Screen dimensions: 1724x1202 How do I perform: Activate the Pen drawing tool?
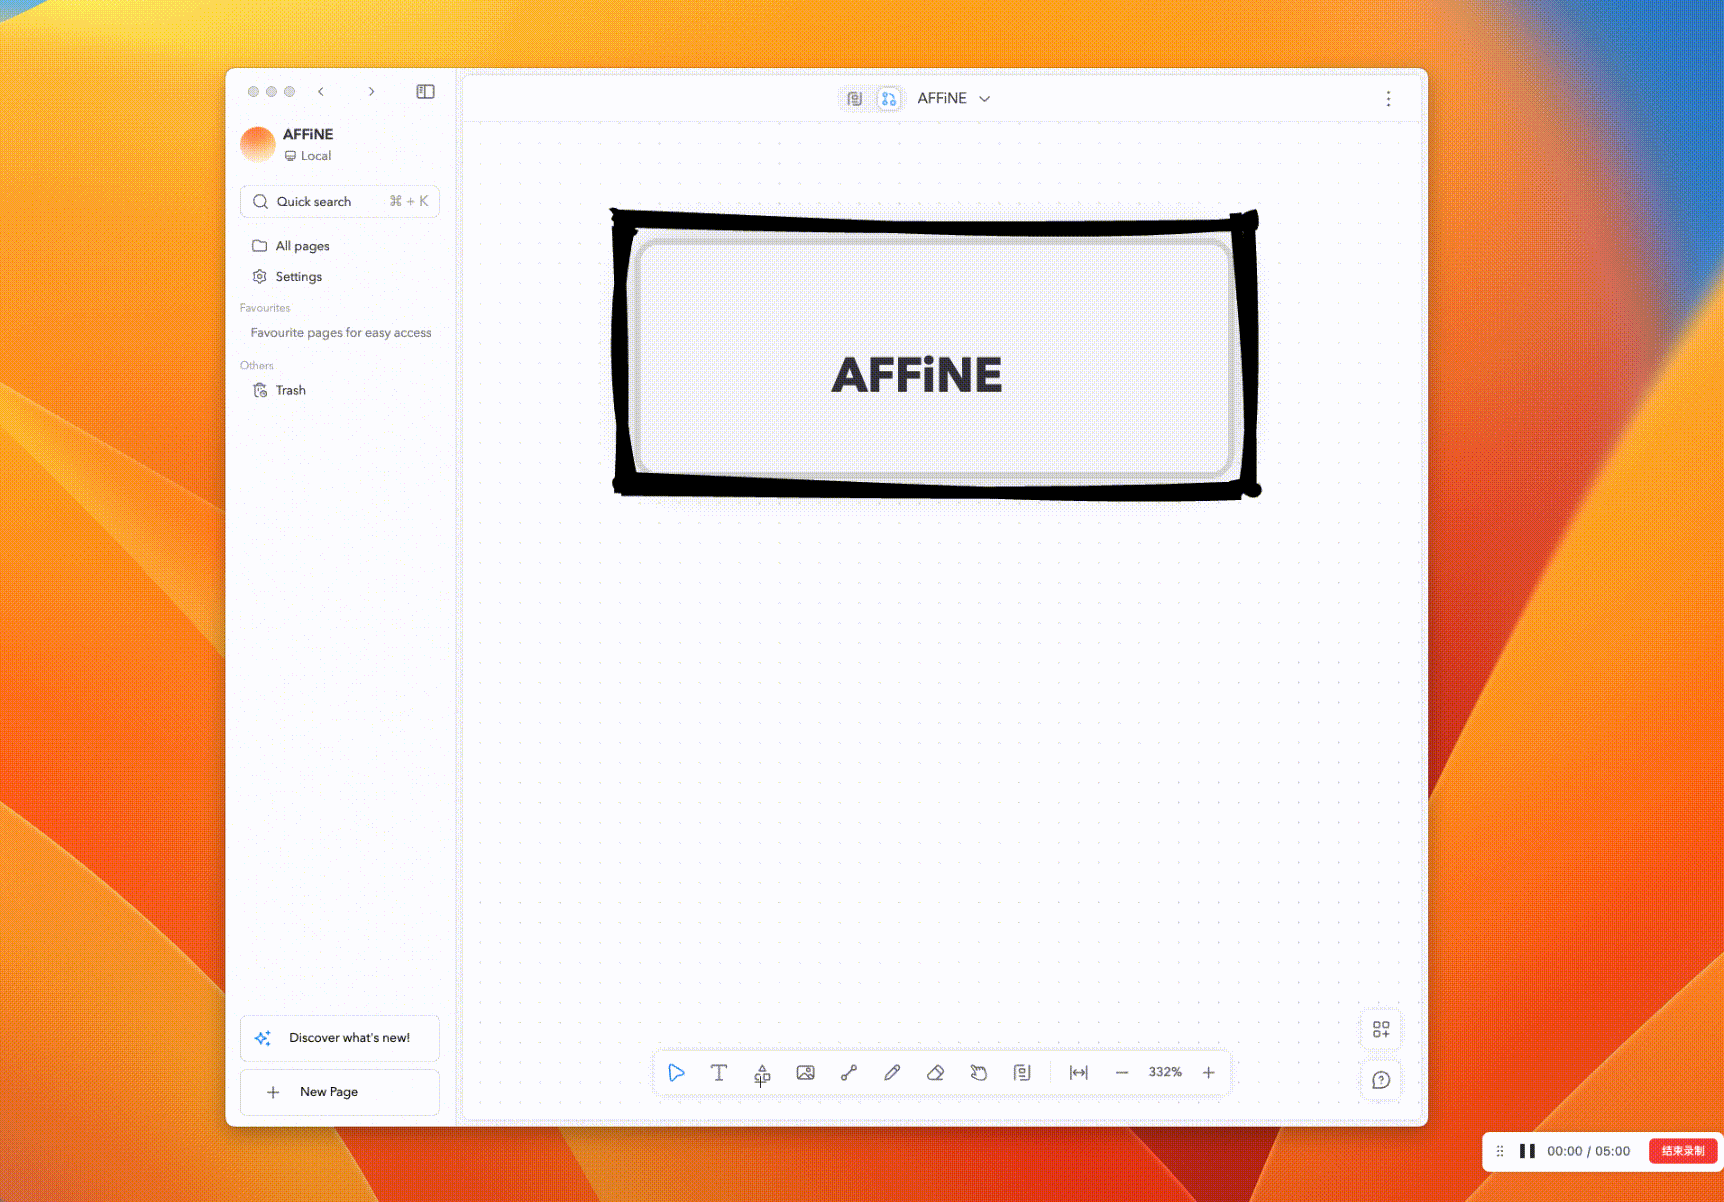click(892, 1072)
